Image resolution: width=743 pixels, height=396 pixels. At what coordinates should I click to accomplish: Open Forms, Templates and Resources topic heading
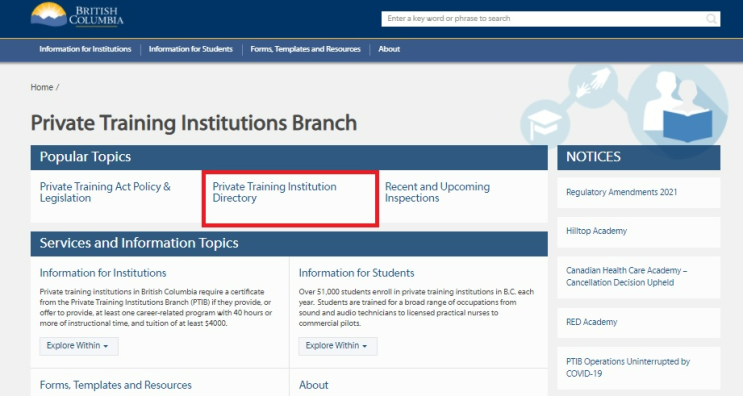coord(116,385)
